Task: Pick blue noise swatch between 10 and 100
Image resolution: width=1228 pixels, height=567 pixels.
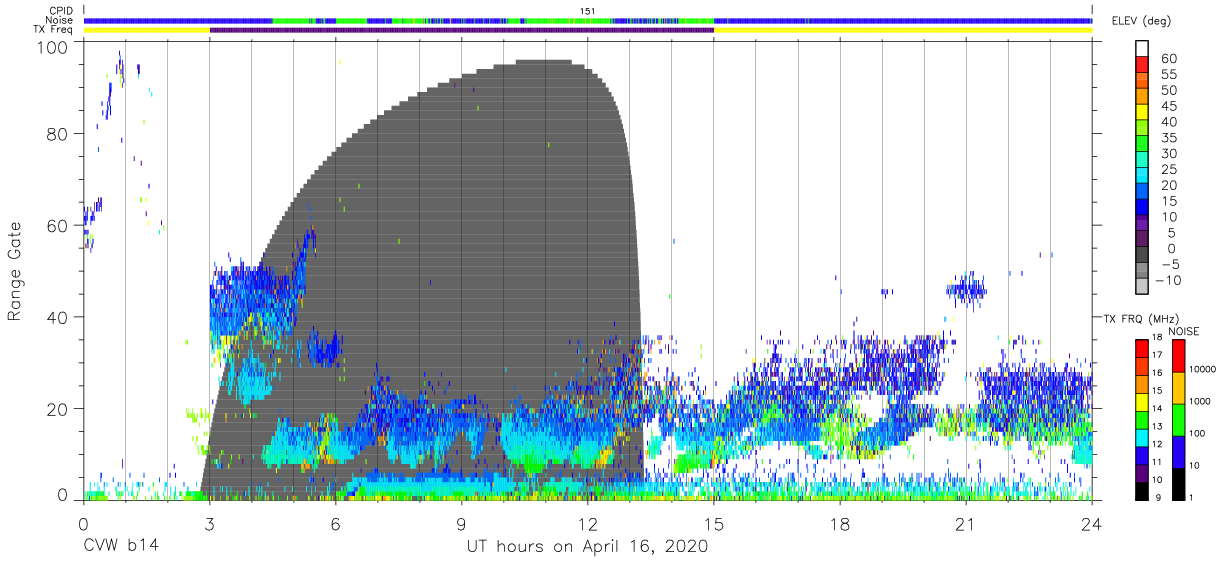Action: 1178,450
